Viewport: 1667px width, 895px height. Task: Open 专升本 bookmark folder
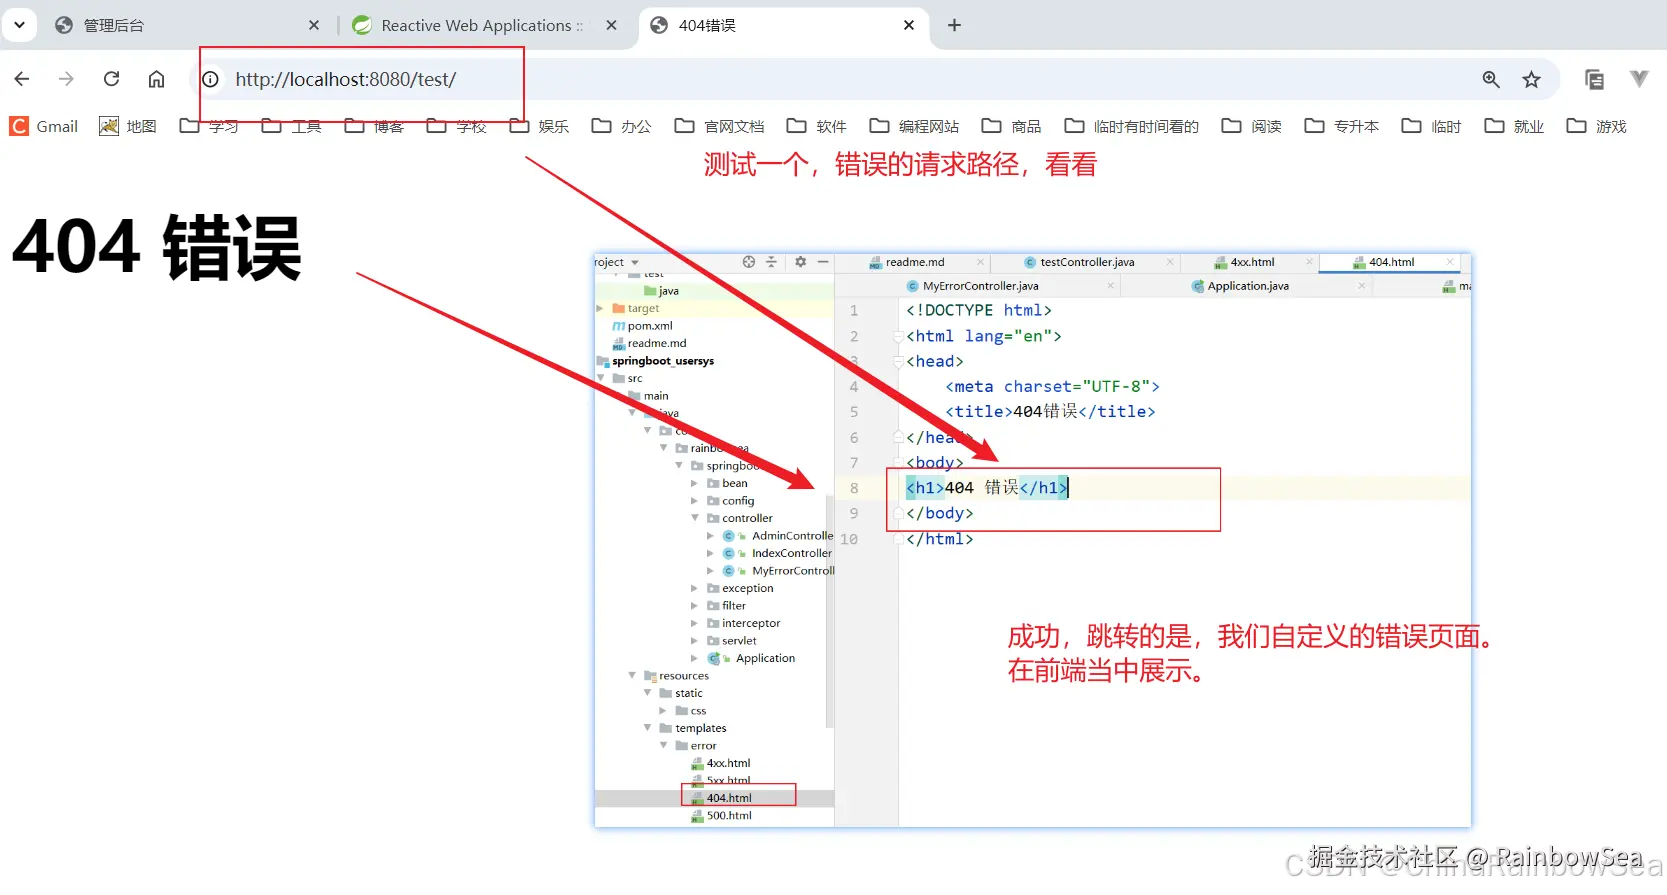coord(1342,126)
